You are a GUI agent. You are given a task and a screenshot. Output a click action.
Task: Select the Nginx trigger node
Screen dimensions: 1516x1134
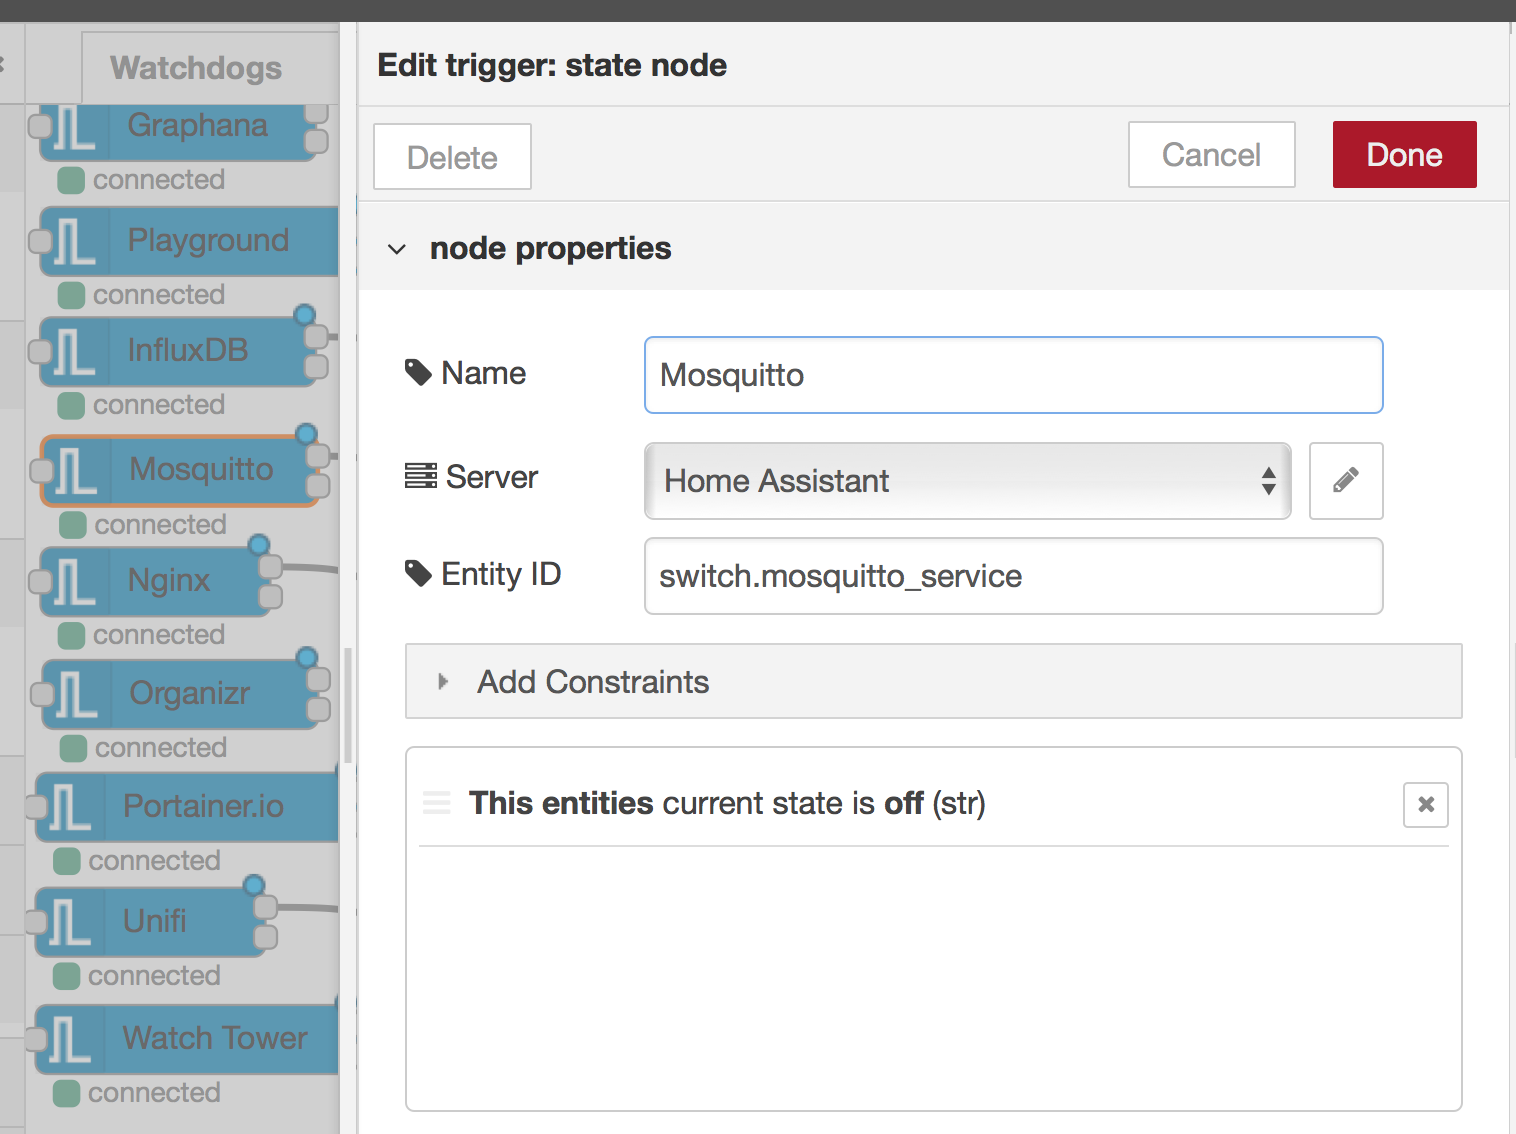(168, 580)
